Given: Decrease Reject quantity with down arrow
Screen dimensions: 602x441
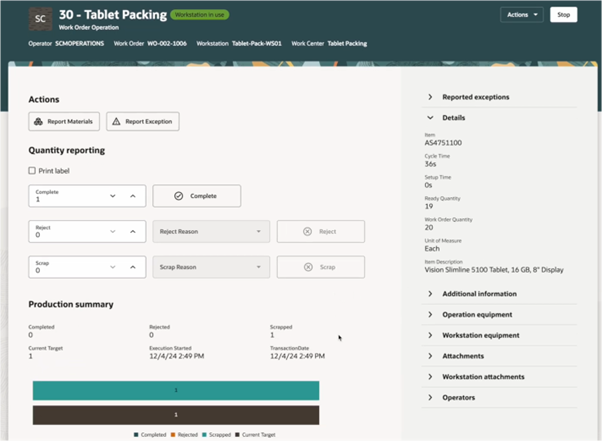Looking at the screenshot, I should (112, 231).
